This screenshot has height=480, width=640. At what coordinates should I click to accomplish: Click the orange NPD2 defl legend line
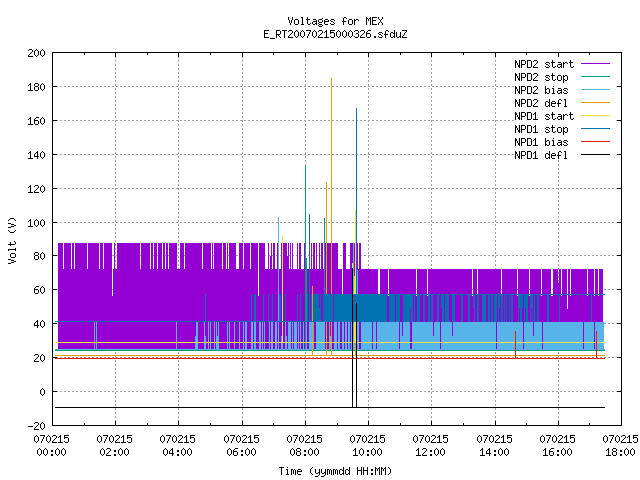tap(595, 103)
